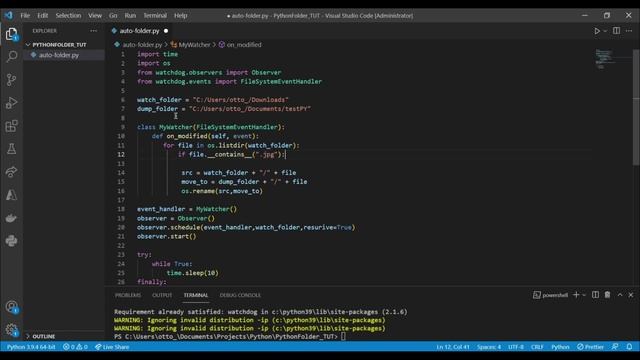Open the Docker whale icon view
The height and width of the screenshot is (360, 640).
click(11, 218)
